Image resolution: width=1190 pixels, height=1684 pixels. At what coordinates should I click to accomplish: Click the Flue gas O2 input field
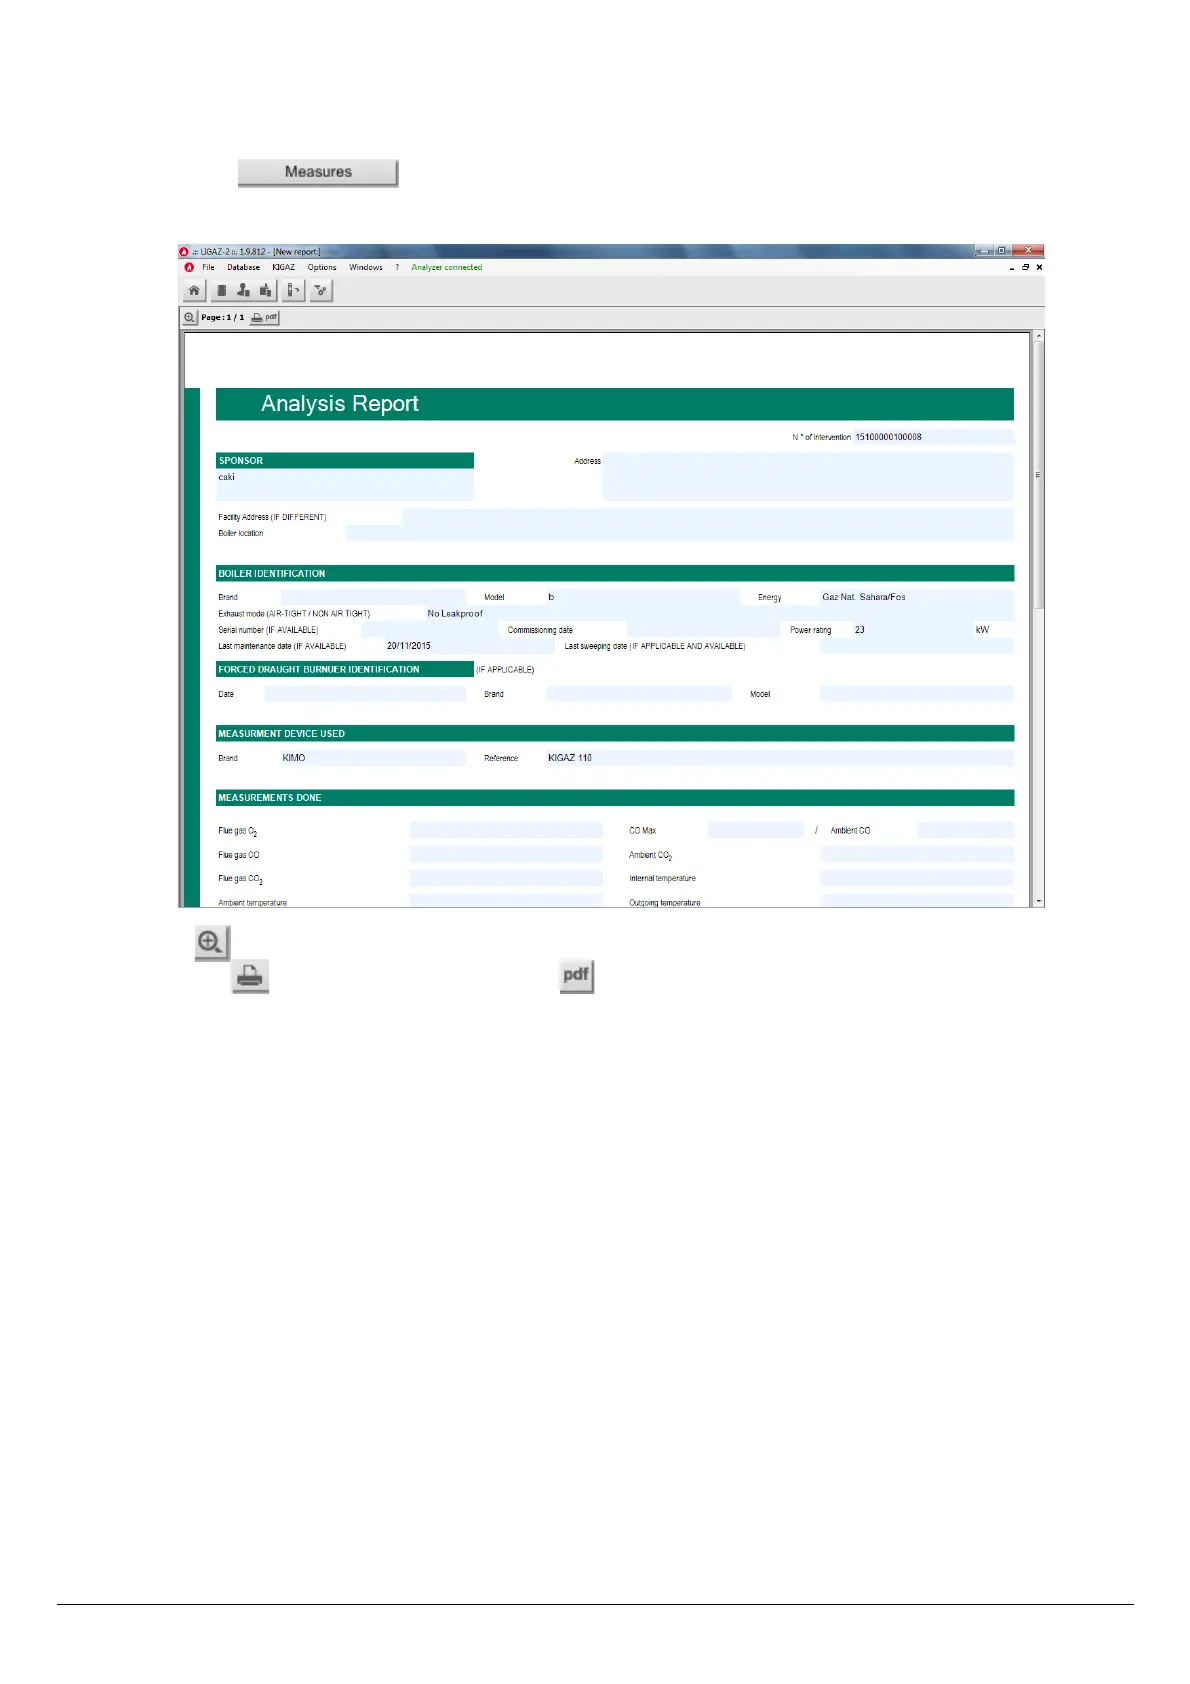pyautogui.click(x=506, y=830)
